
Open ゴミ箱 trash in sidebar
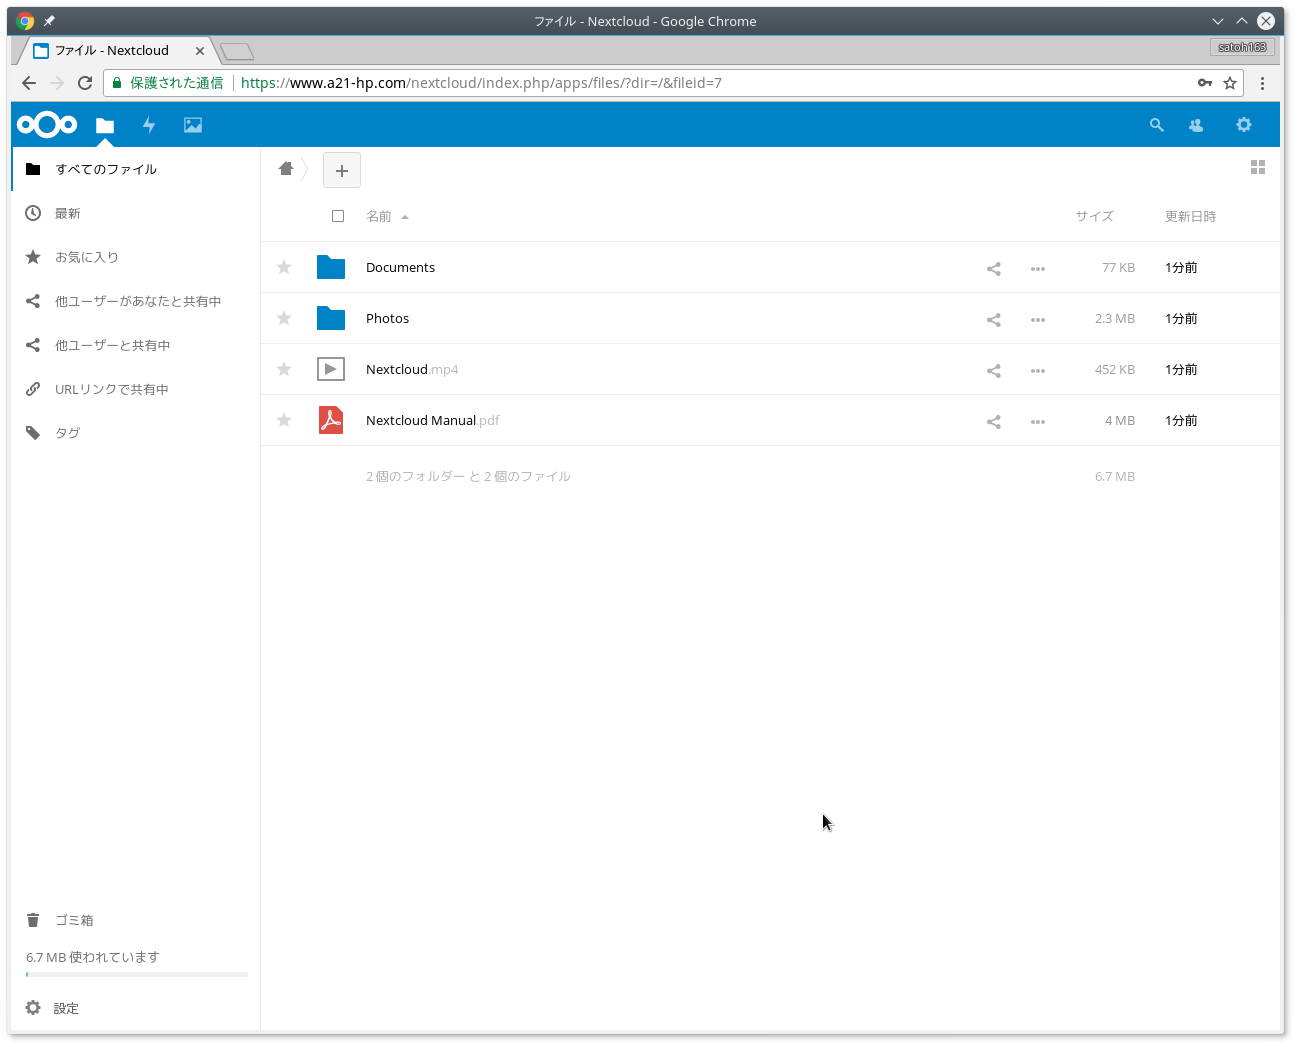[x=136, y=920]
